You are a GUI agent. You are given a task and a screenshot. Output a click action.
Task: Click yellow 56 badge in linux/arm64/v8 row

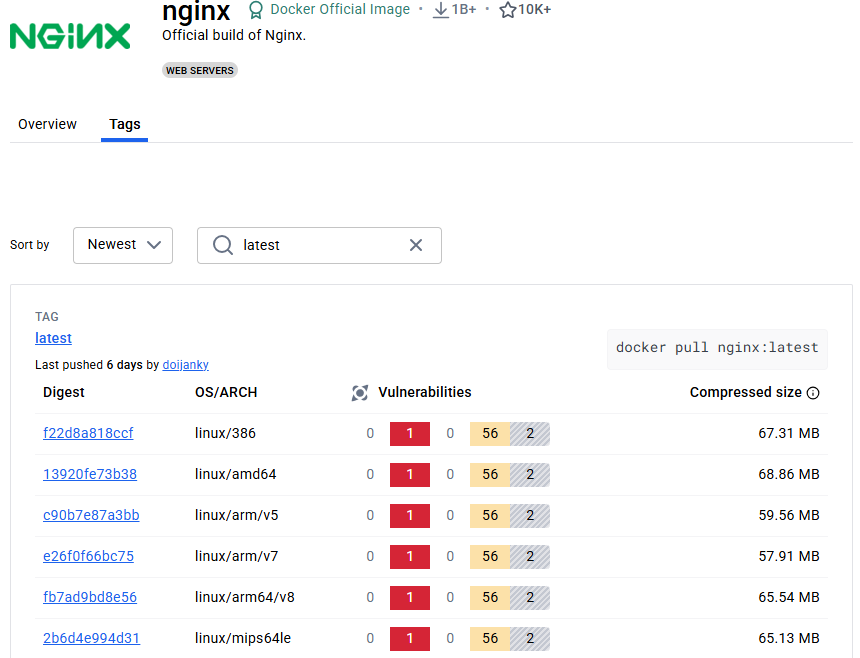[490, 598]
